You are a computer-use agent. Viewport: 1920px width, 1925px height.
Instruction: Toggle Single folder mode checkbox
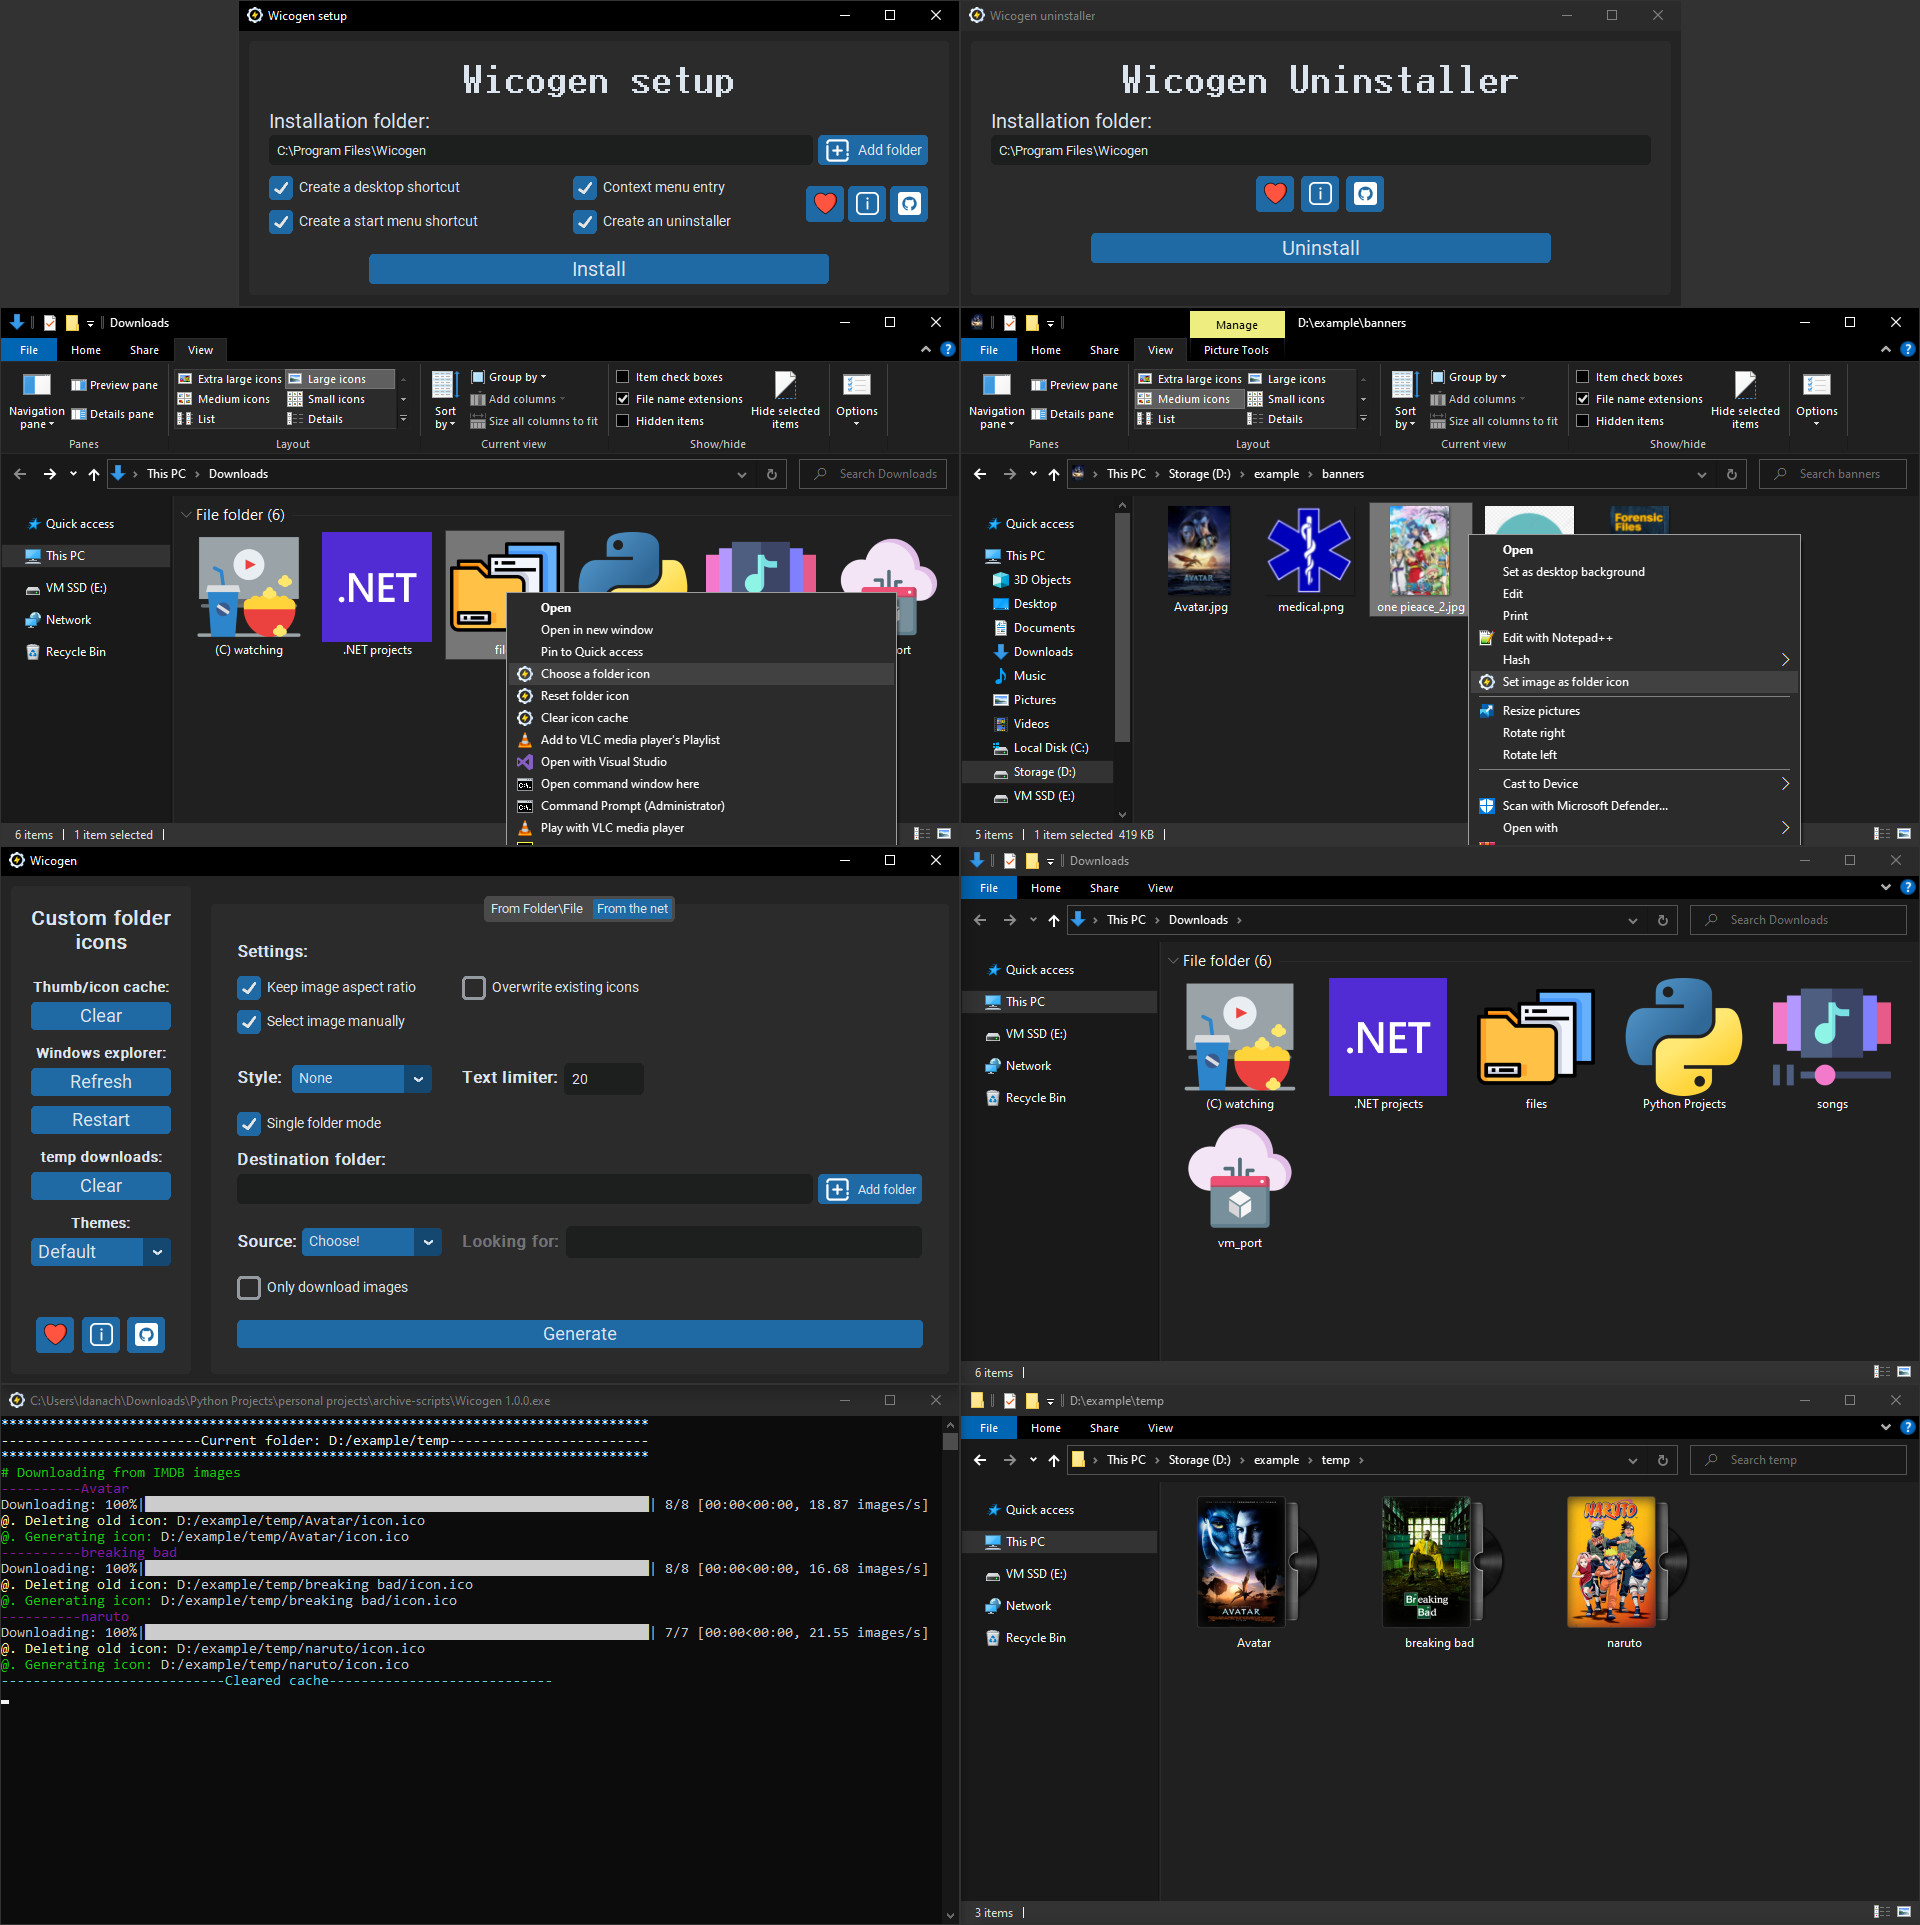(249, 1123)
